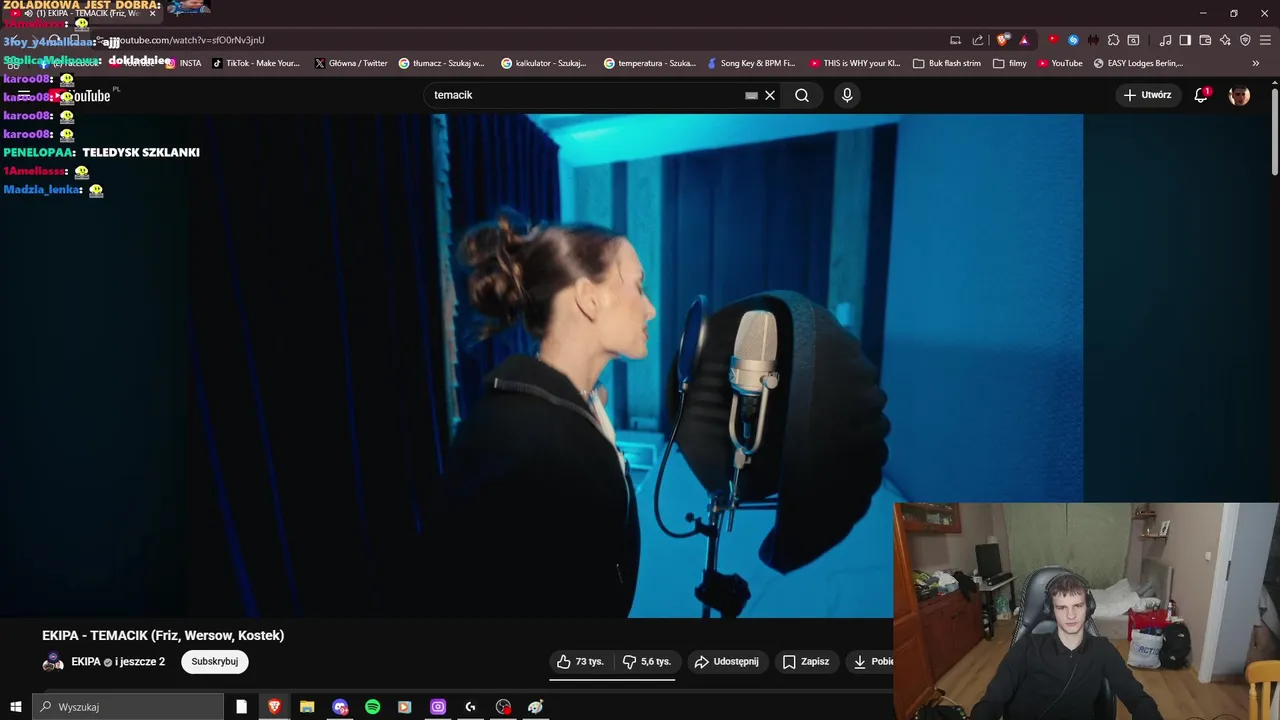Open the tłumacz - Szukaj bookmark
The image size is (1280, 720).
441,63
